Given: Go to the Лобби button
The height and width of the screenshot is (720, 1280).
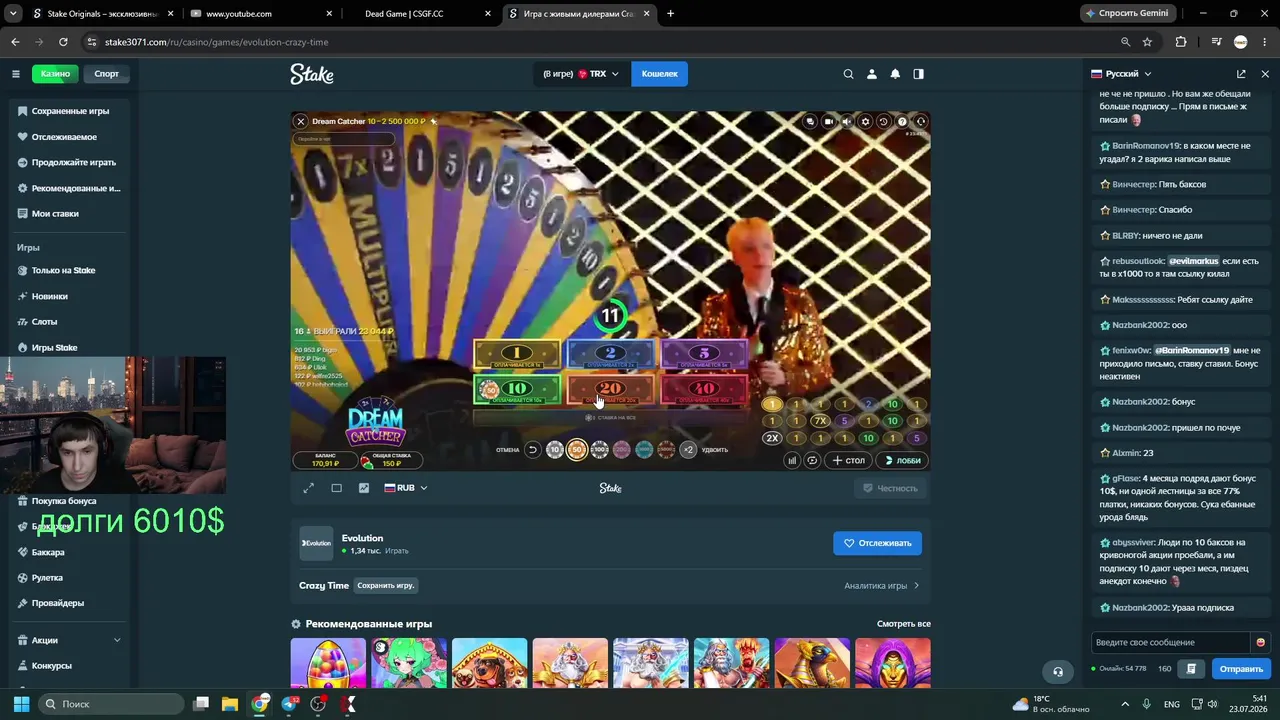Looking at the screenshot, I should coord(902,461).
